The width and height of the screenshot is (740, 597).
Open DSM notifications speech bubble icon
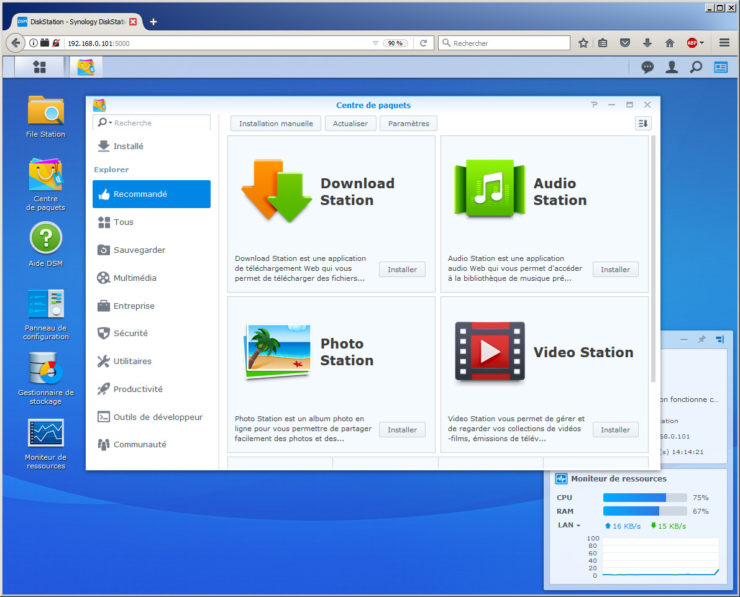pyautogui.click(x=648, y=67)
